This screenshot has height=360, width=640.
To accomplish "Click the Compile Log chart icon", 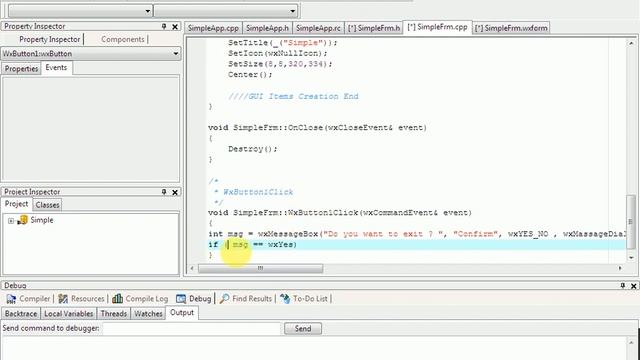I will click(x=117, y=299).
